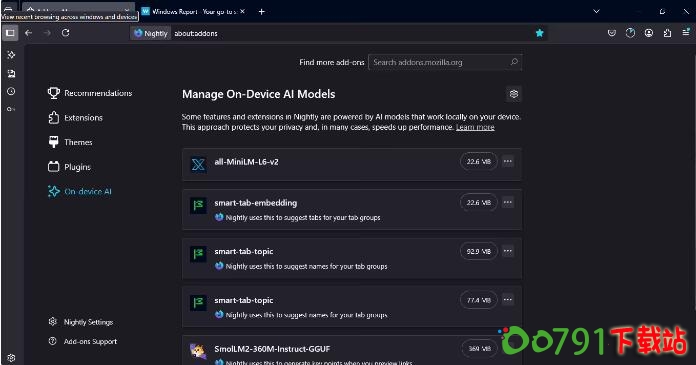Open the add-ons tools gear menu
696x365 pixels.
point(514,94)
